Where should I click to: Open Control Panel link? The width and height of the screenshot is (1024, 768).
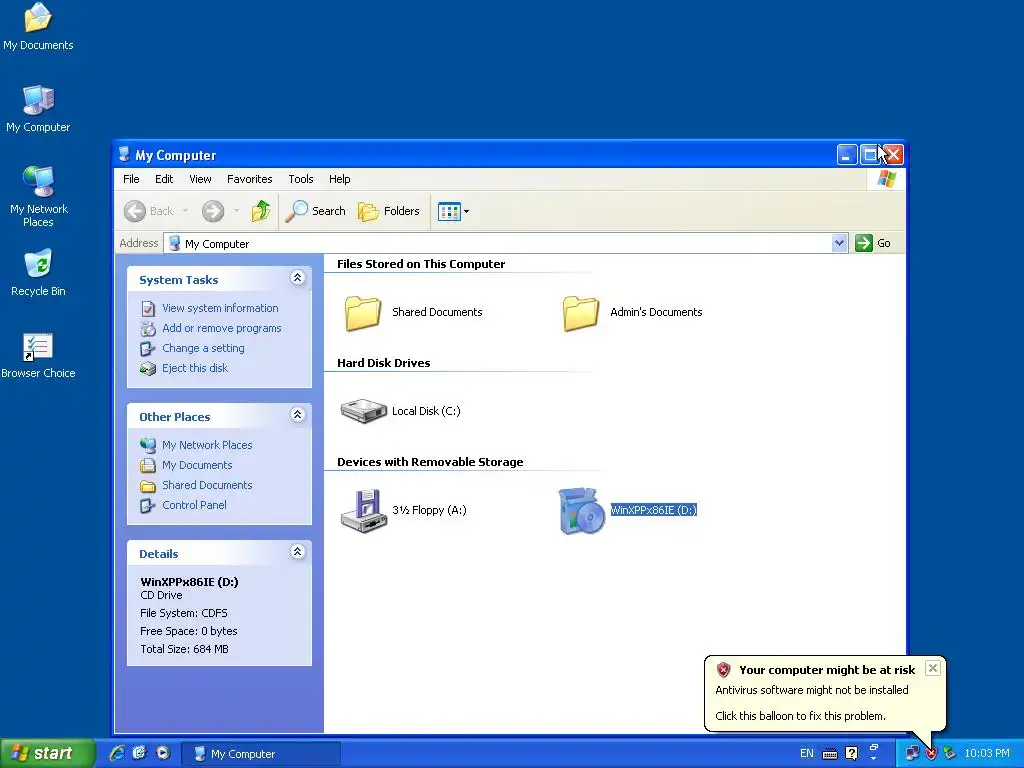coord(194,505)
